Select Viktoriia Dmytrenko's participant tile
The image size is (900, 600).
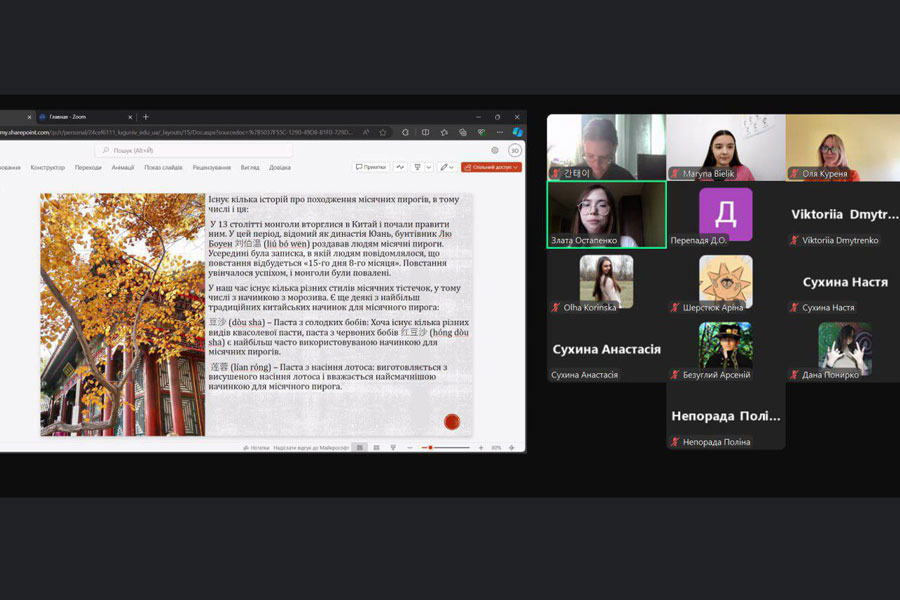click(x=843, y=215)
